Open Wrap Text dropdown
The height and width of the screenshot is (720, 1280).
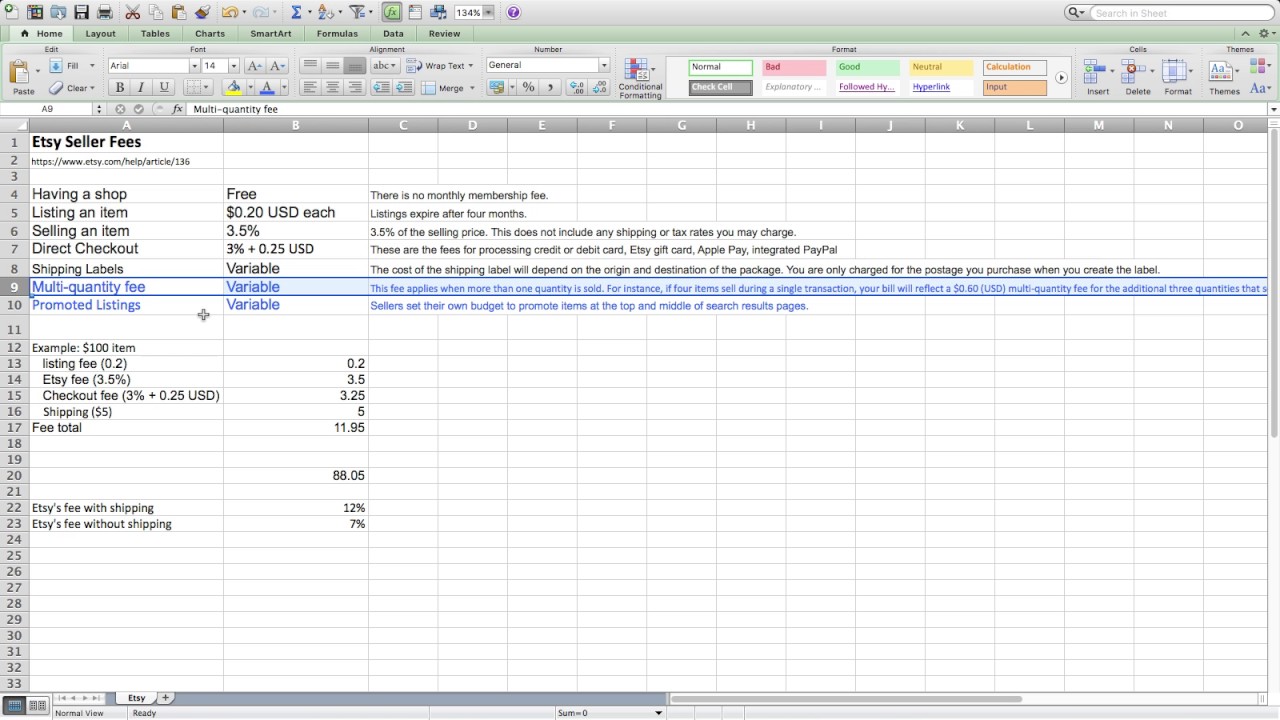pos(471,66)
